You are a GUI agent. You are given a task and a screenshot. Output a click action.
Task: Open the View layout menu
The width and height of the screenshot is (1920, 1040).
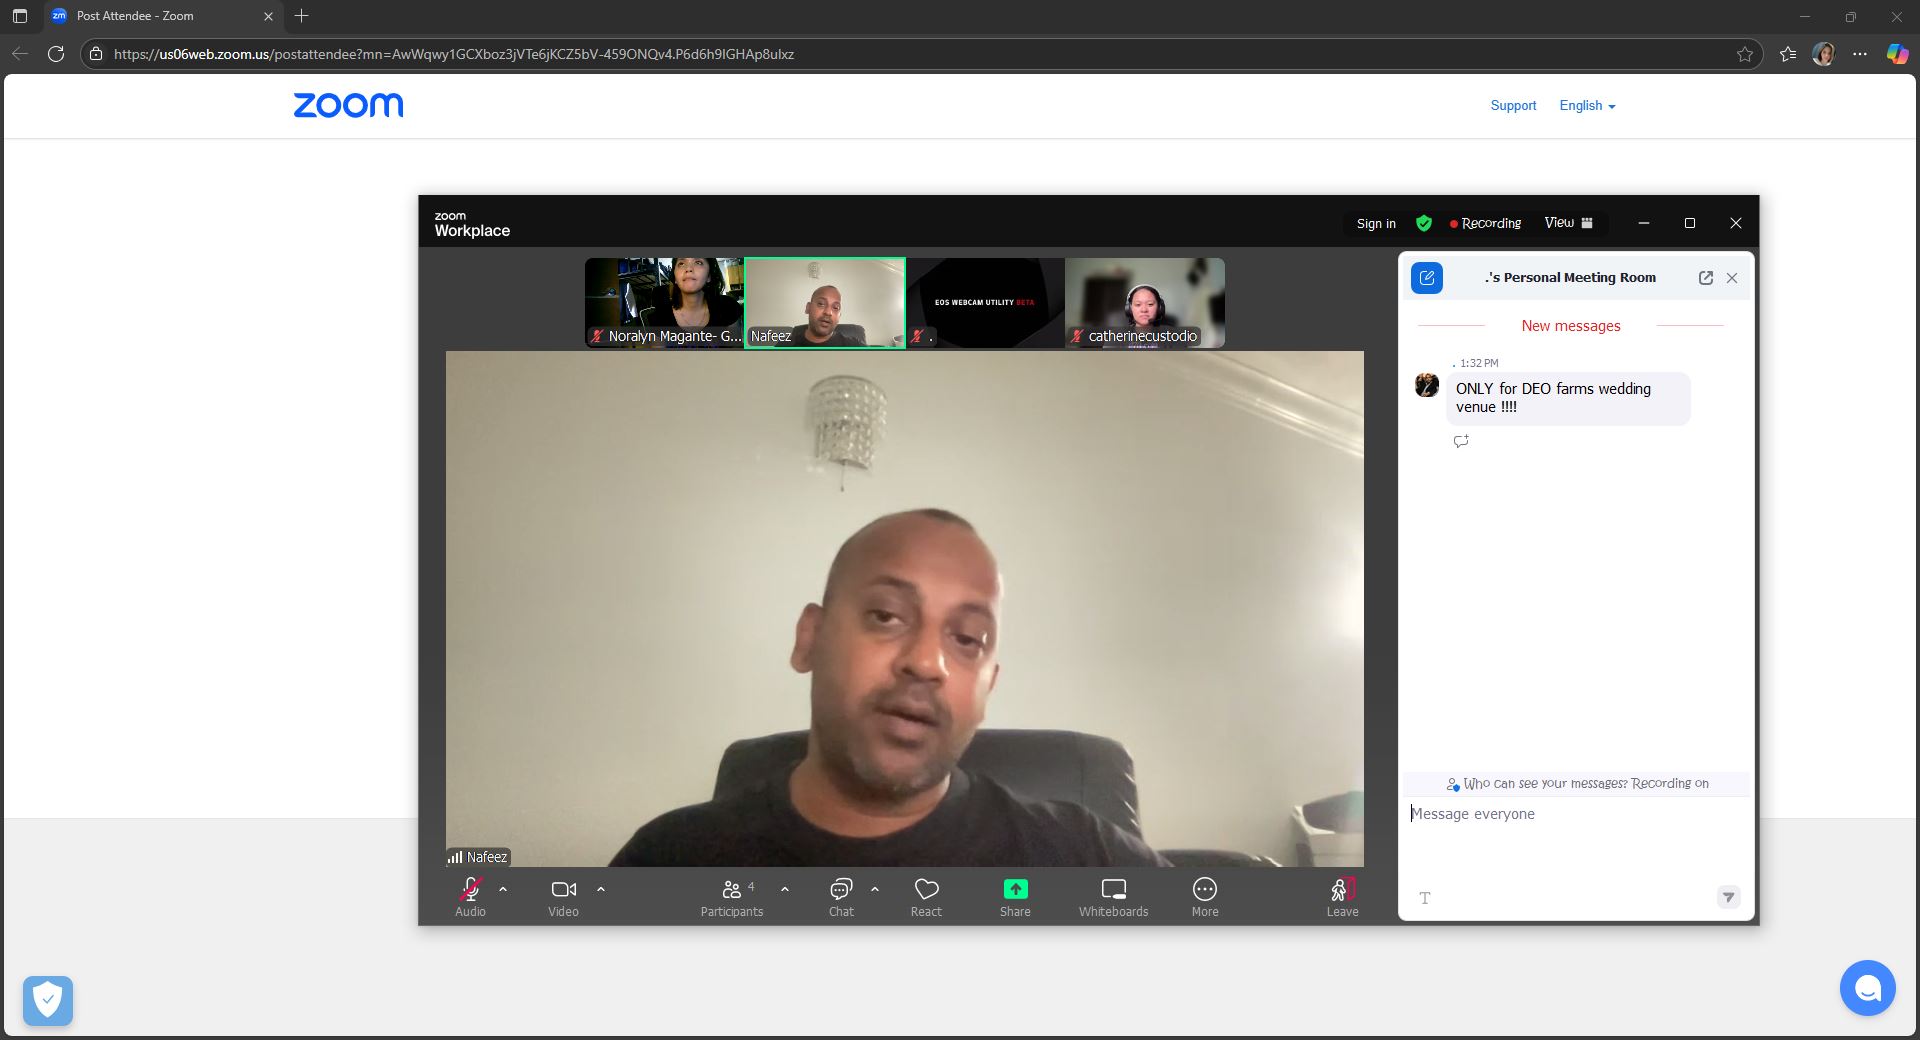(1568, 223)
